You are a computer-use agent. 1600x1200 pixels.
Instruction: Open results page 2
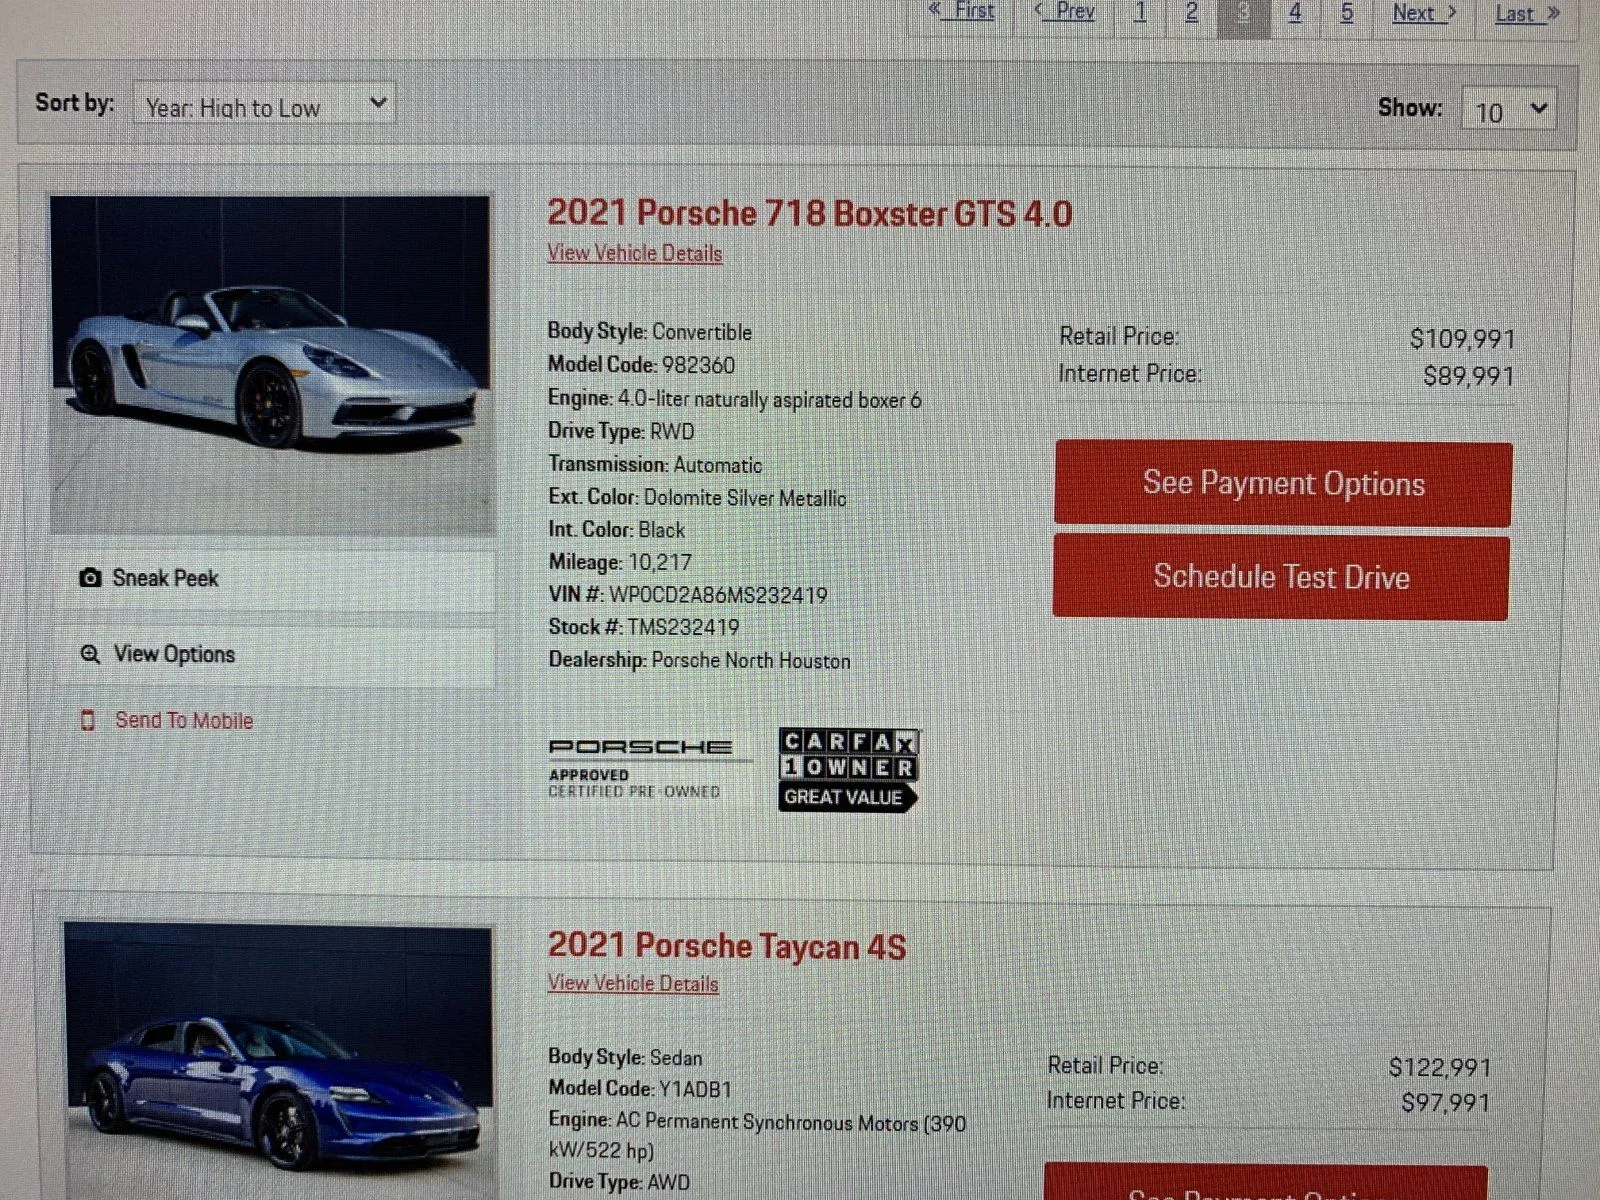[x=1192, y=13]
